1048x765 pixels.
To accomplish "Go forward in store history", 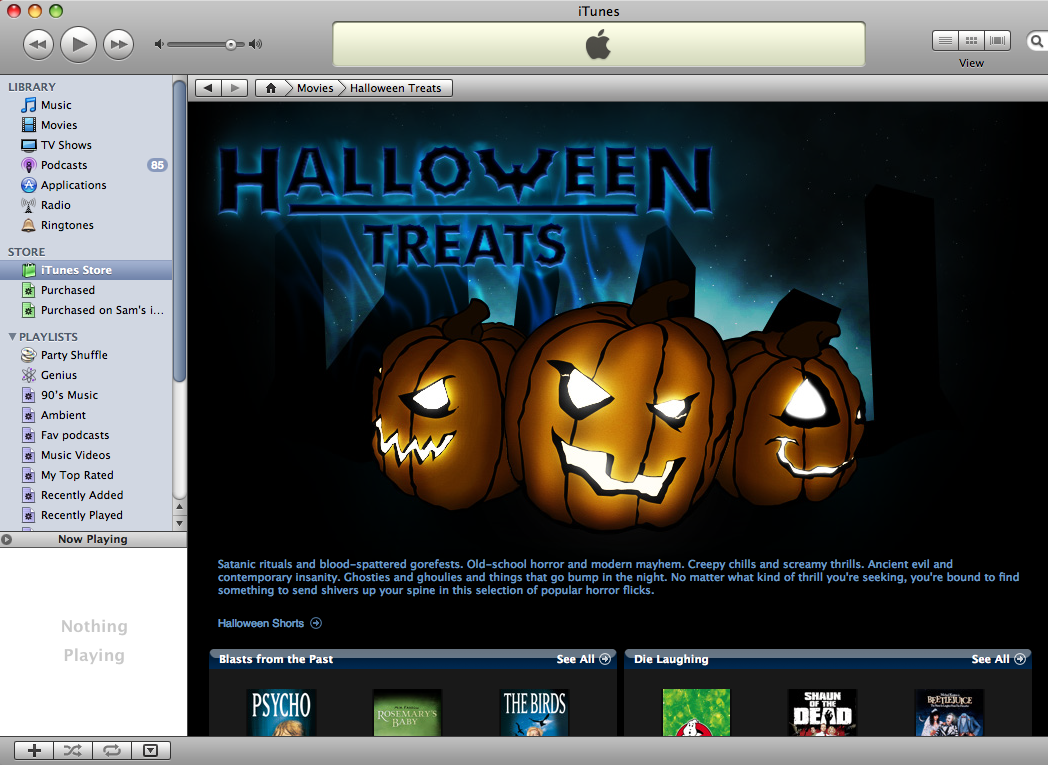I will pos(235,88).
